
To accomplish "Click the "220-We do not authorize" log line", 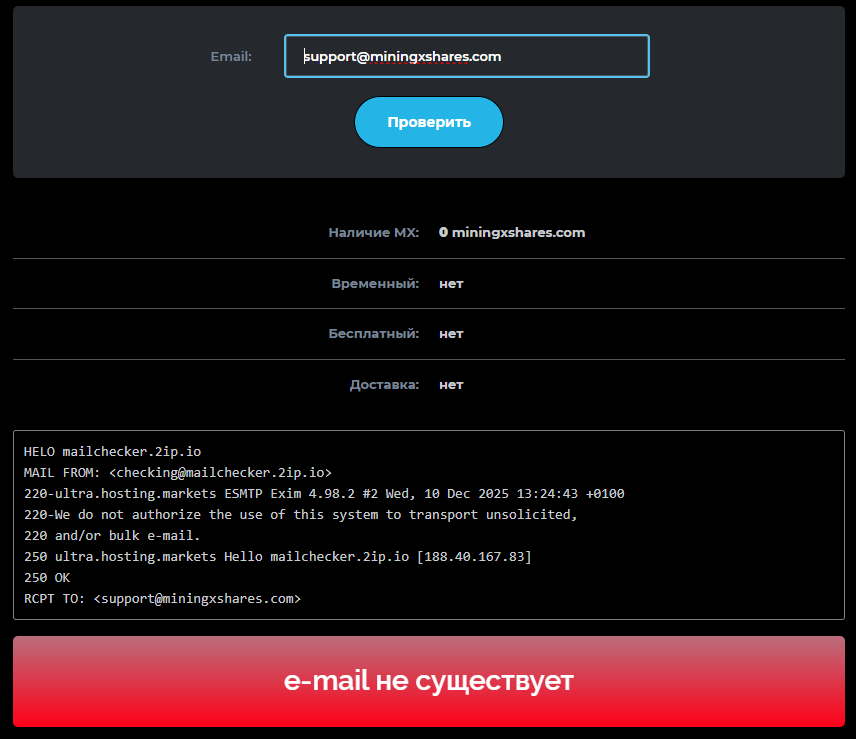I will [301, 515].
